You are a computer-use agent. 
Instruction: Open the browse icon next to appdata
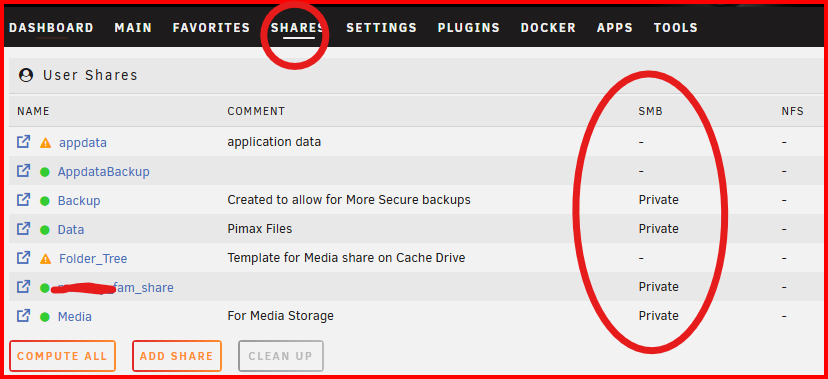(23, 141)
